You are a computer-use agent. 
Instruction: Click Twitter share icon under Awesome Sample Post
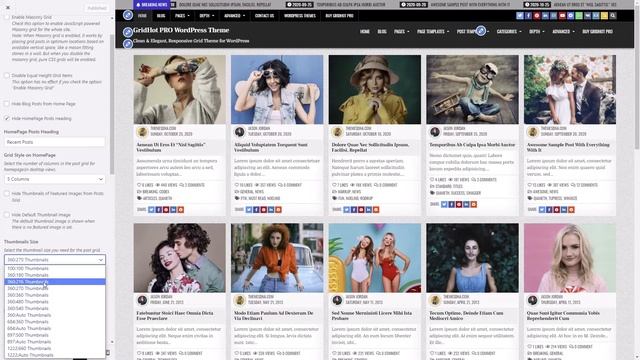tap(542, 209)
